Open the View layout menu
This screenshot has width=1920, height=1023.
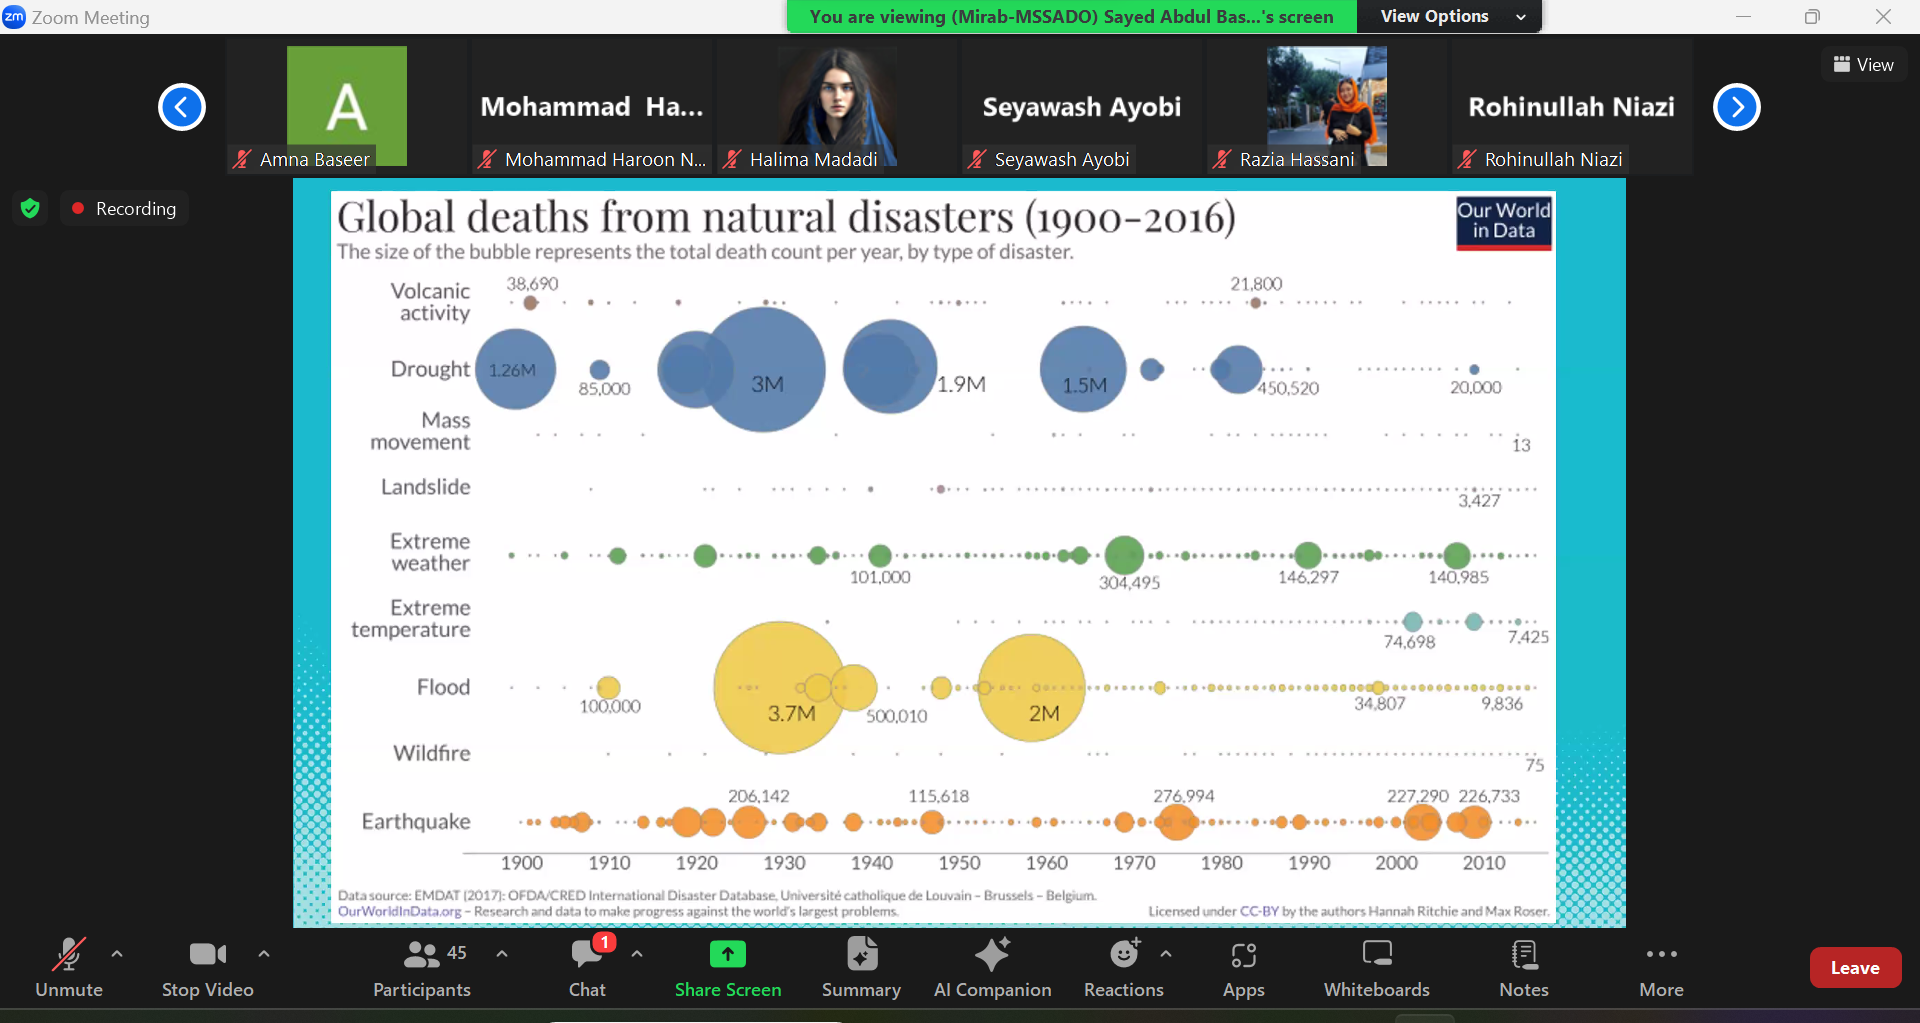point(1863,64)
